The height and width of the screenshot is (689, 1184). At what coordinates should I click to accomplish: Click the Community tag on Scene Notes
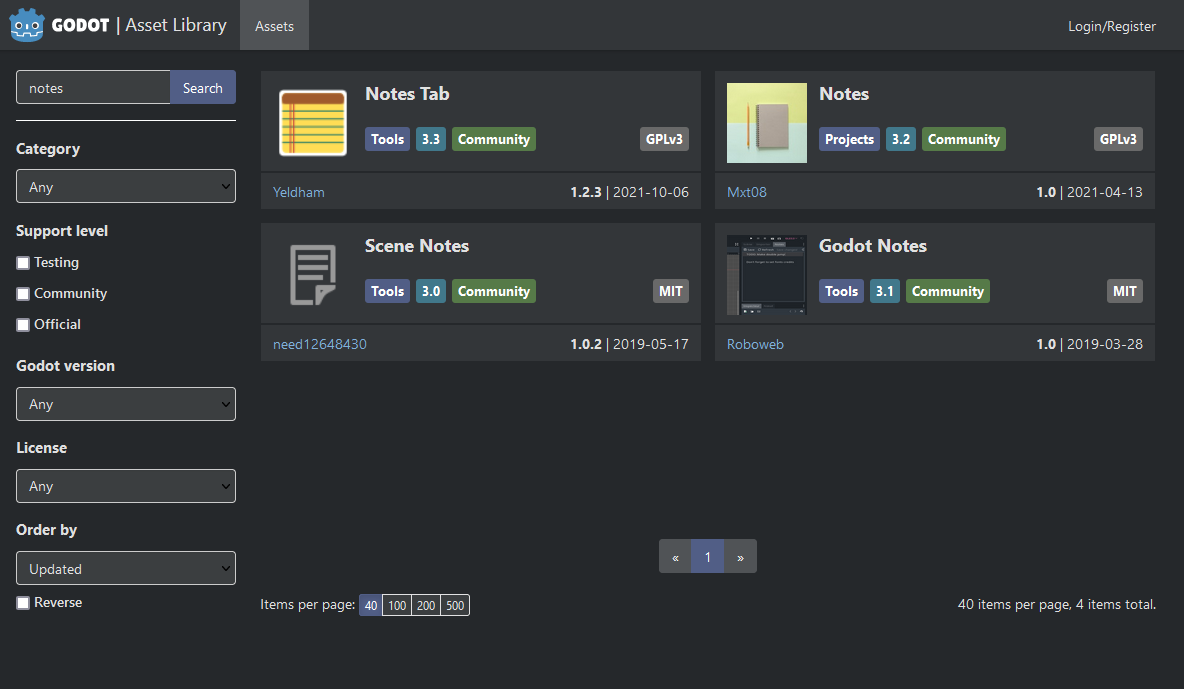[x=494, y=291]
